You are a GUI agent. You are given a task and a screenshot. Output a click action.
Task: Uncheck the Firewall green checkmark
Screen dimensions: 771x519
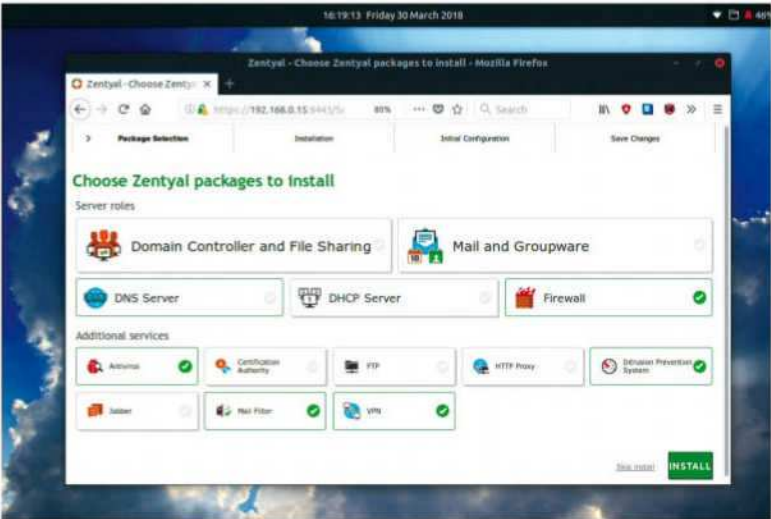point(699,297)
